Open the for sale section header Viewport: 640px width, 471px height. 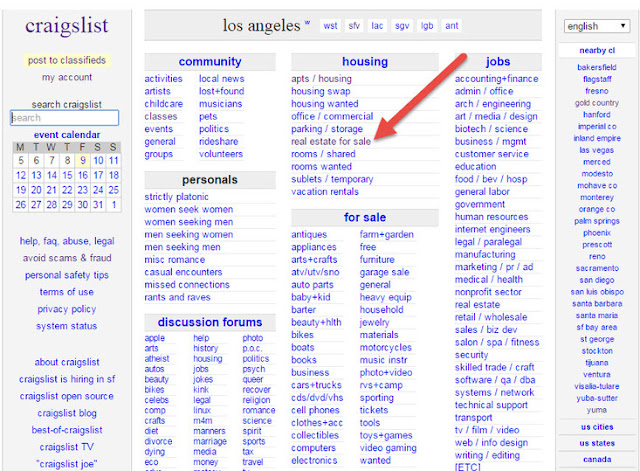click(365, 218)
